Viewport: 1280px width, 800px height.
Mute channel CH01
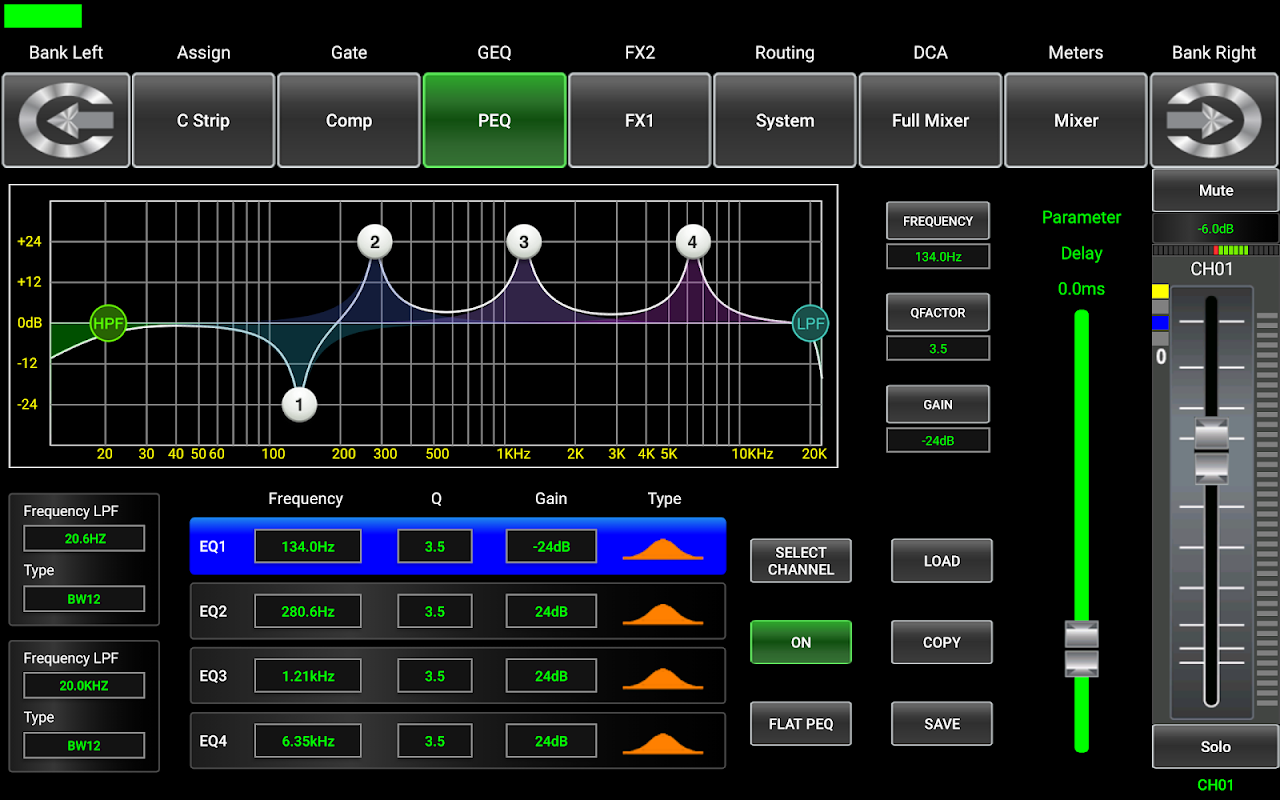1215,190
